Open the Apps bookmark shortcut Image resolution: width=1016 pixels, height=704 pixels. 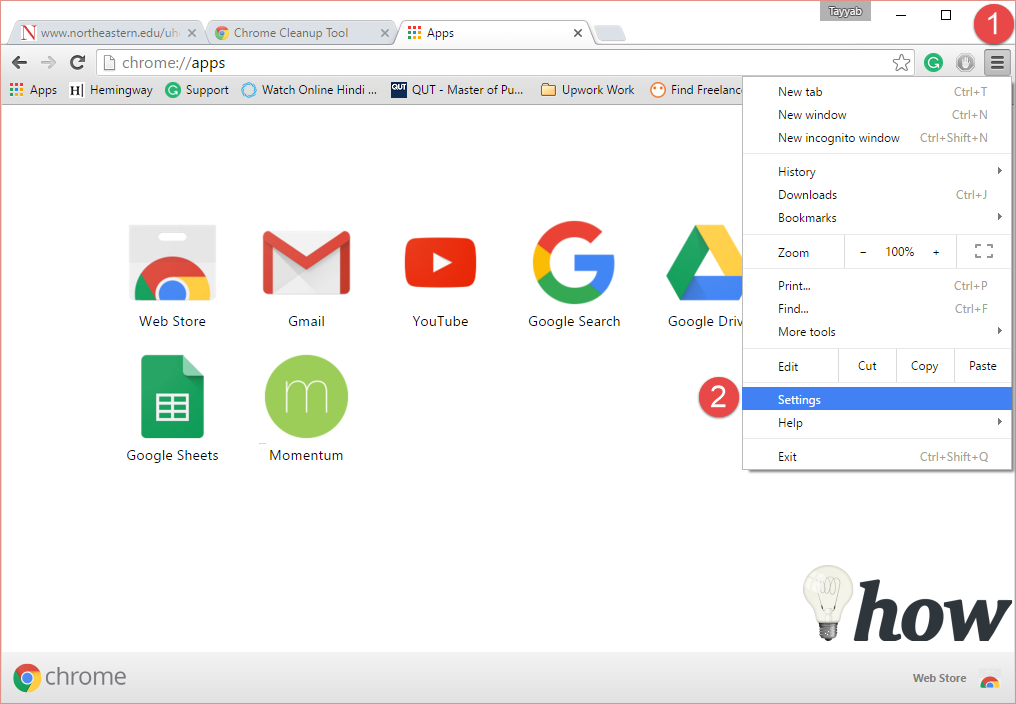click(34, 90)
